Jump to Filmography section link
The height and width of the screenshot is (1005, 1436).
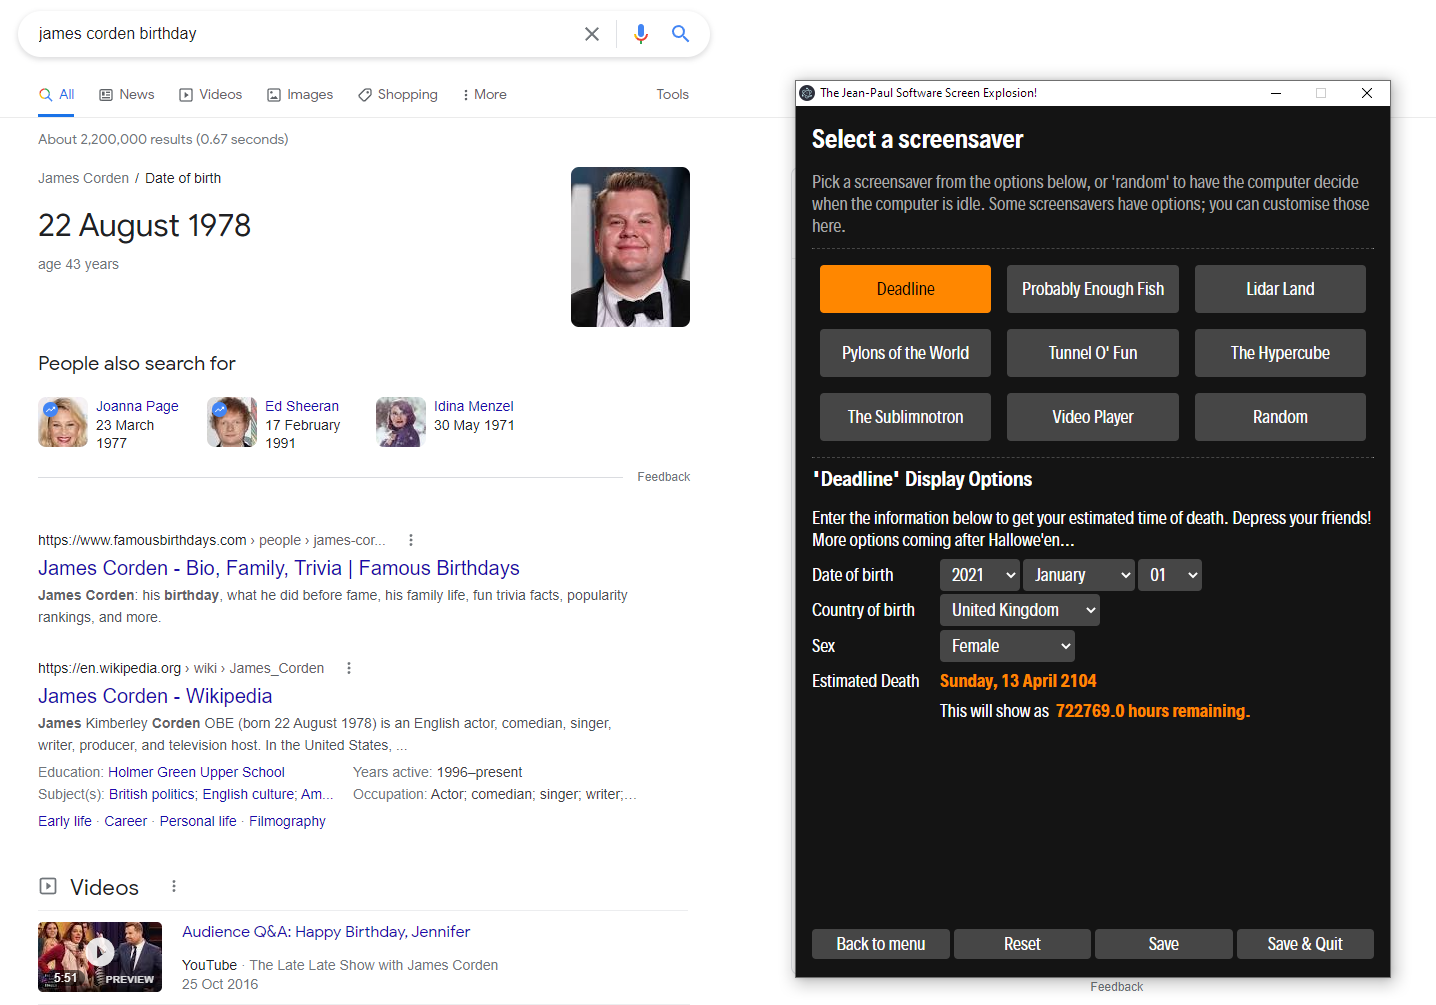pos(287,821)
